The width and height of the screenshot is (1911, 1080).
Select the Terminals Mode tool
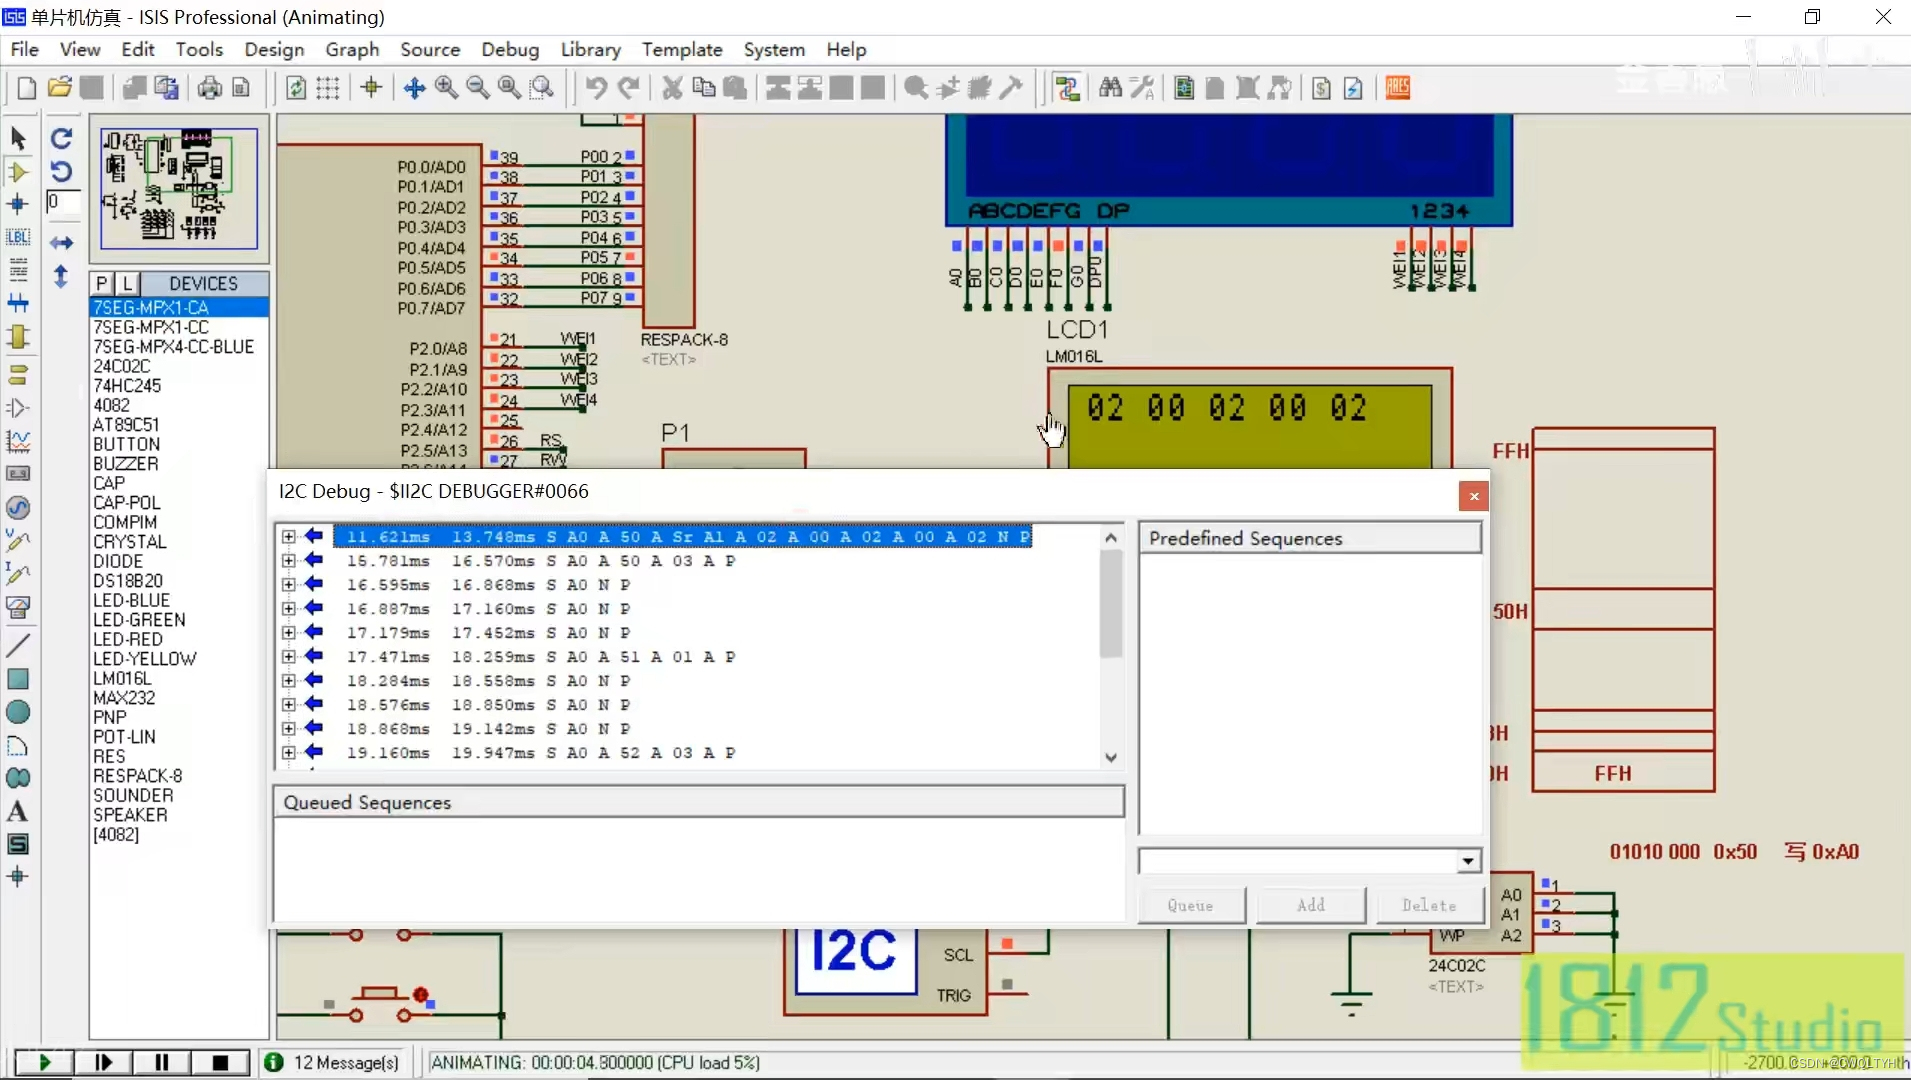tap(18, 375)
